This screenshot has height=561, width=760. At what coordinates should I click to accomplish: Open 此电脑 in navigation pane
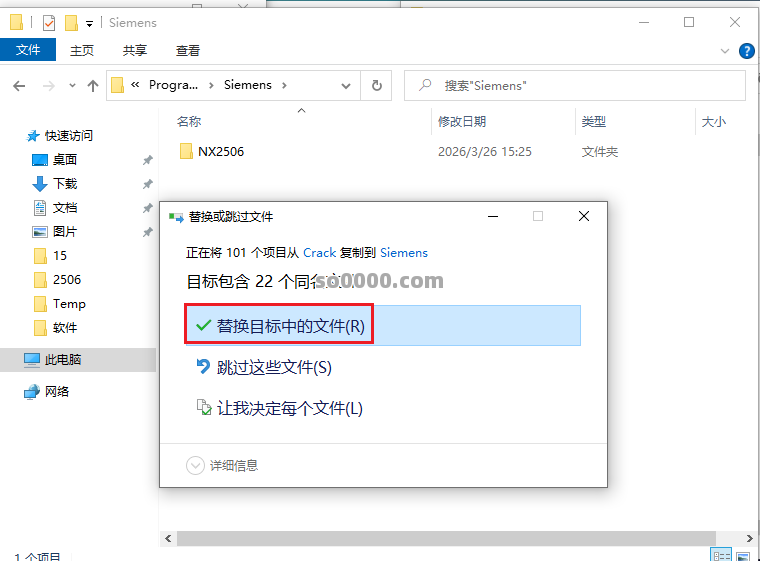(63, 360)
